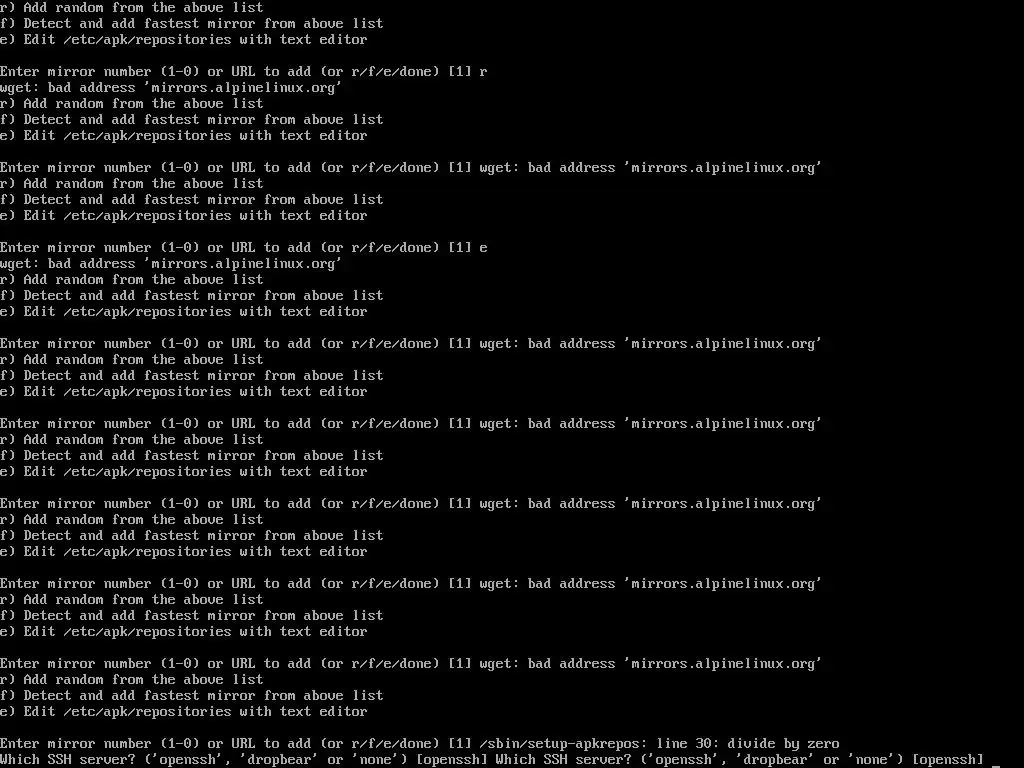Screen dimensions: 1024x768
Task: Click the /sbin/setup-apkrepos script path
Action: pyautogui.click(x=560, y=743)
